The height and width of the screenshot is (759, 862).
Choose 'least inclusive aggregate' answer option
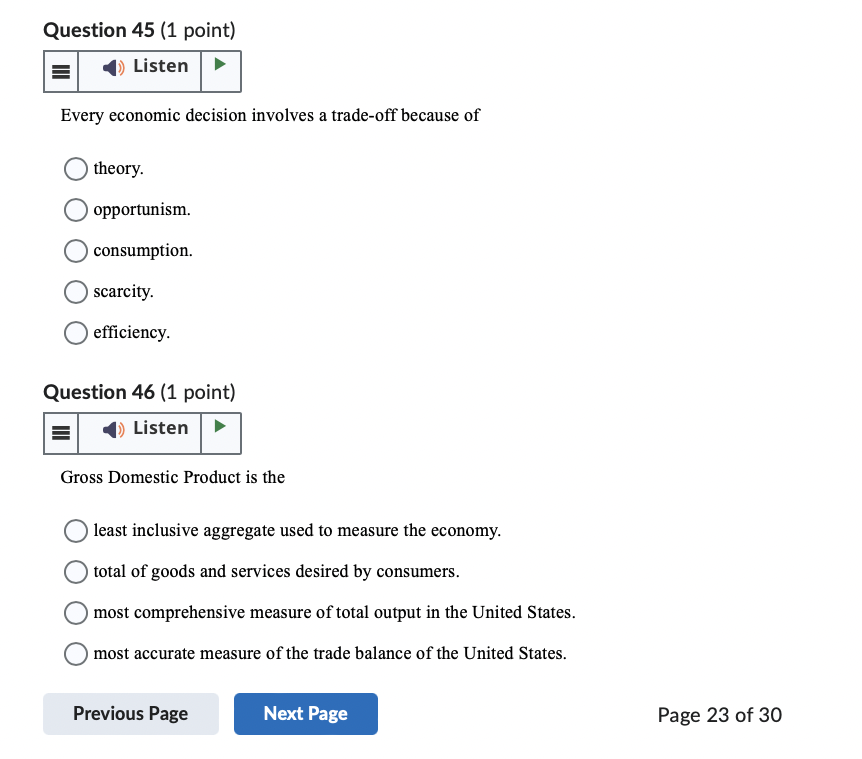tap(75, 531)
